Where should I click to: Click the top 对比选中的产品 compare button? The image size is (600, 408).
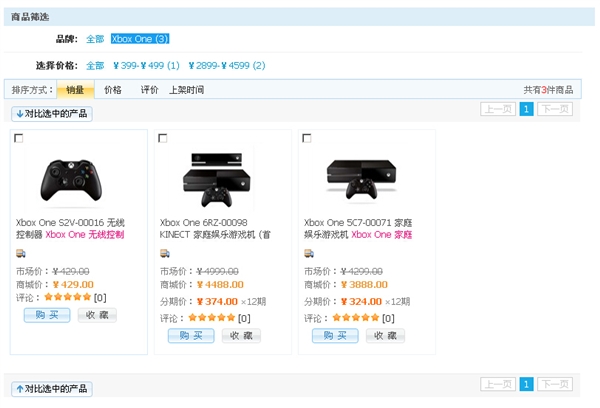pyautogui.click(x=52, y=114)
